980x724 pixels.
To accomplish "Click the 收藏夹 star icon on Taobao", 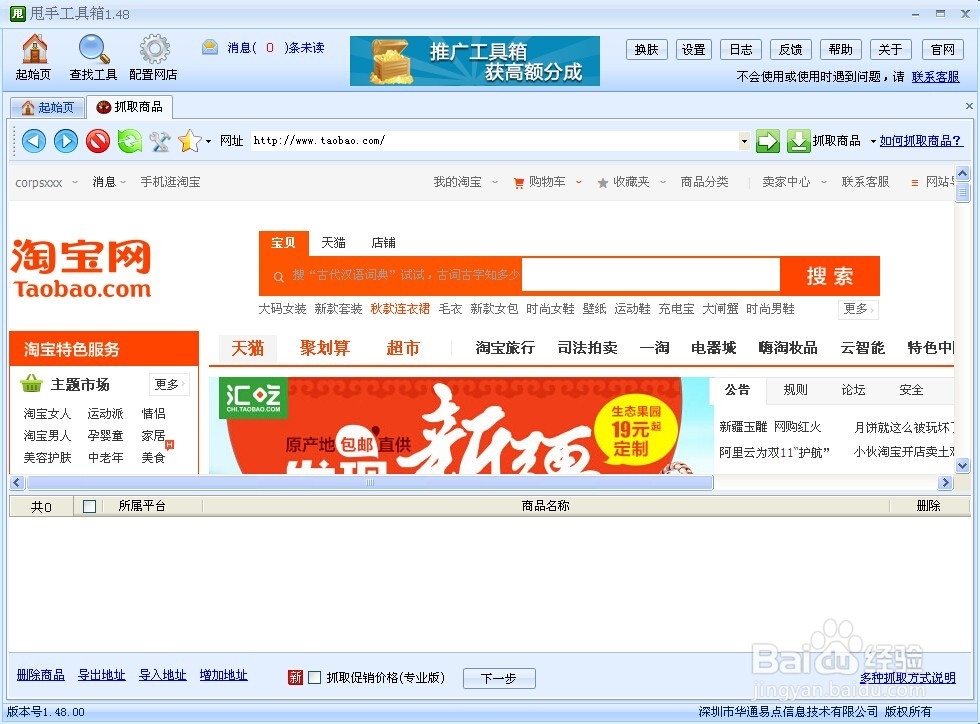I will click(602, 183).
